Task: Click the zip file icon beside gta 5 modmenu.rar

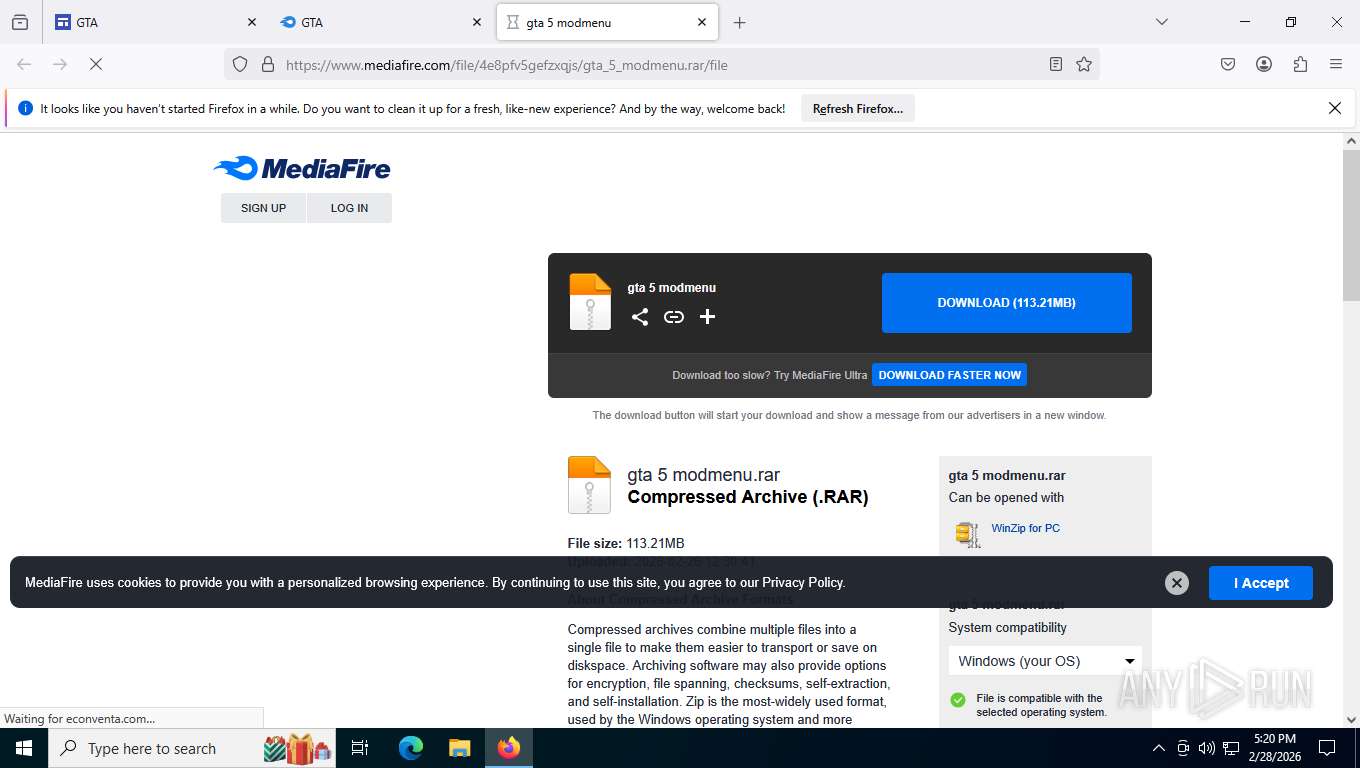Action: [589, 485]
